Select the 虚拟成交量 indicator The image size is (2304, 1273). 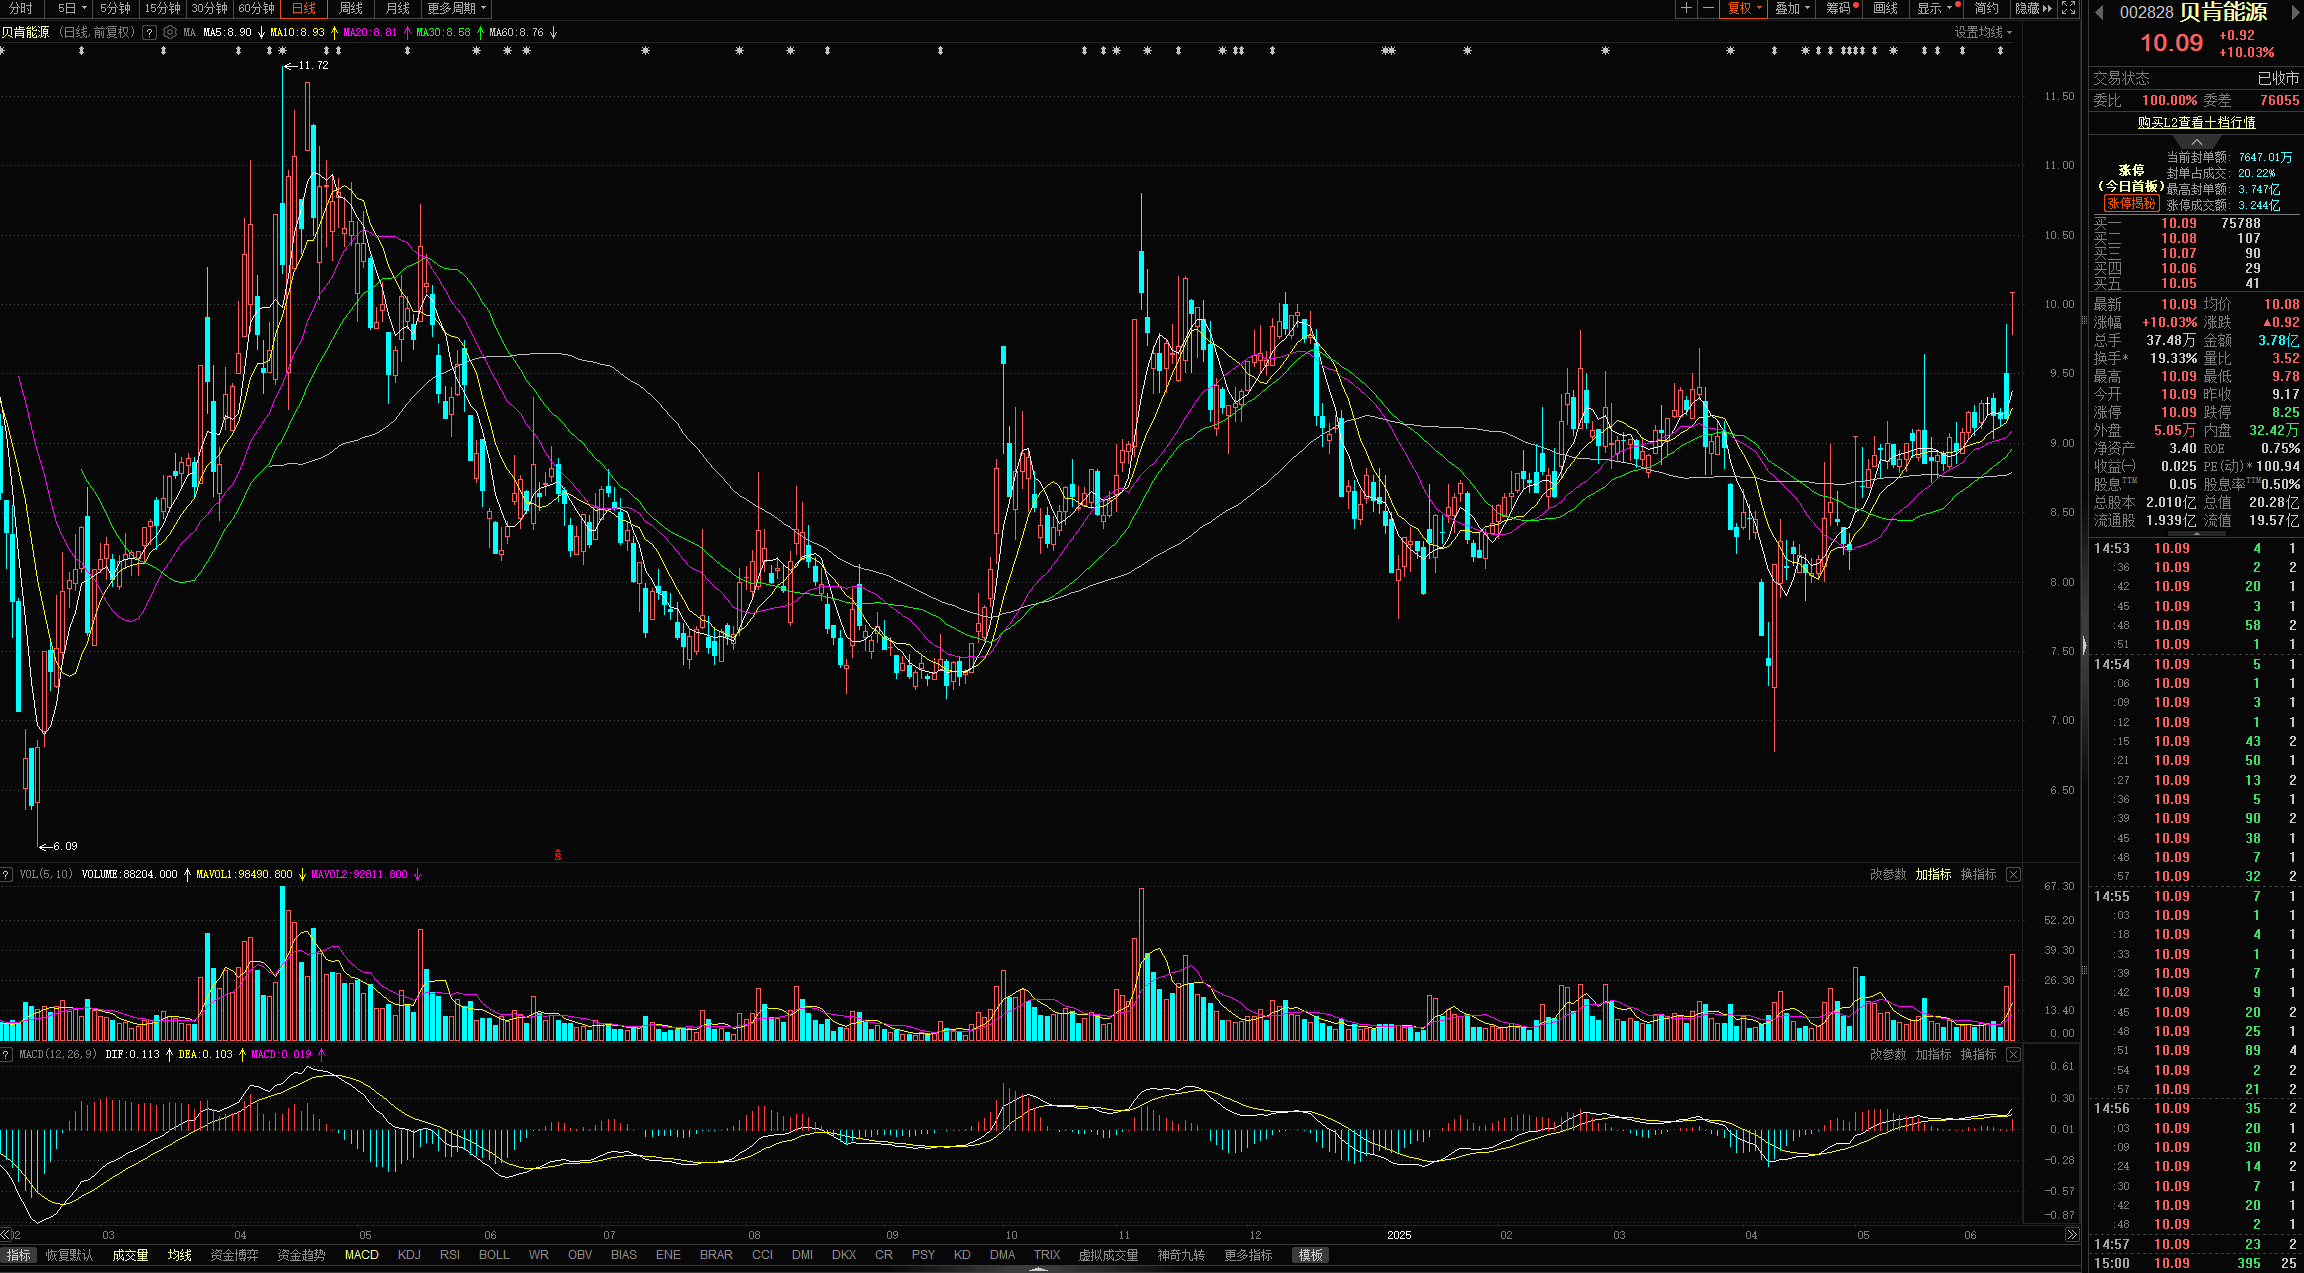tap(1108, 1255)
